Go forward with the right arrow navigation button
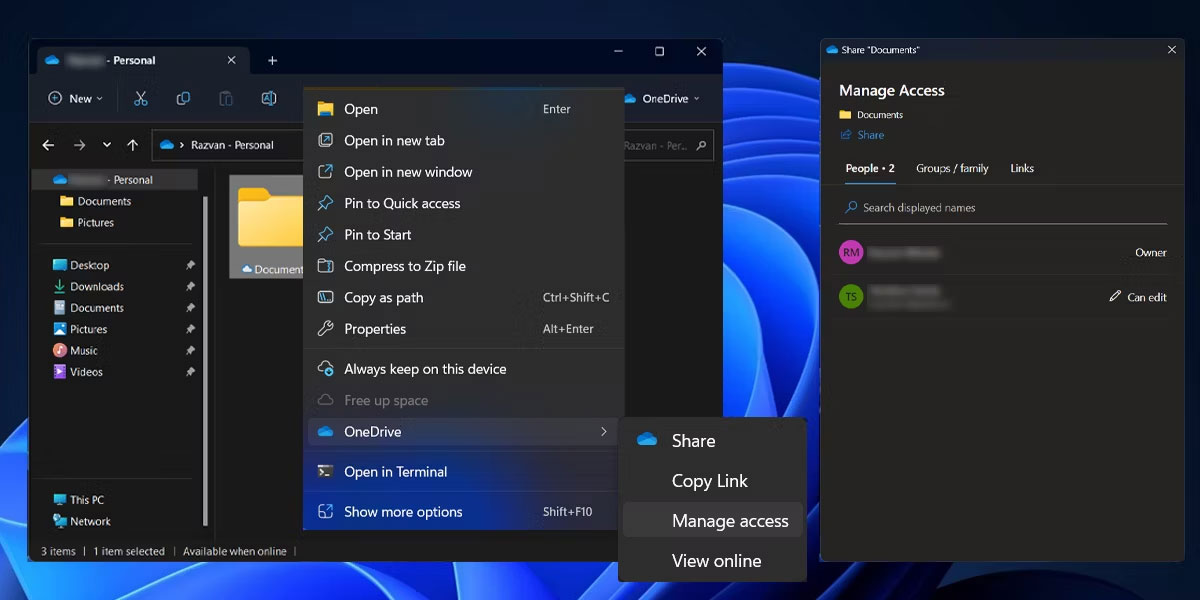This screenshot has height=600, width=1200. (x=79, y=145)
